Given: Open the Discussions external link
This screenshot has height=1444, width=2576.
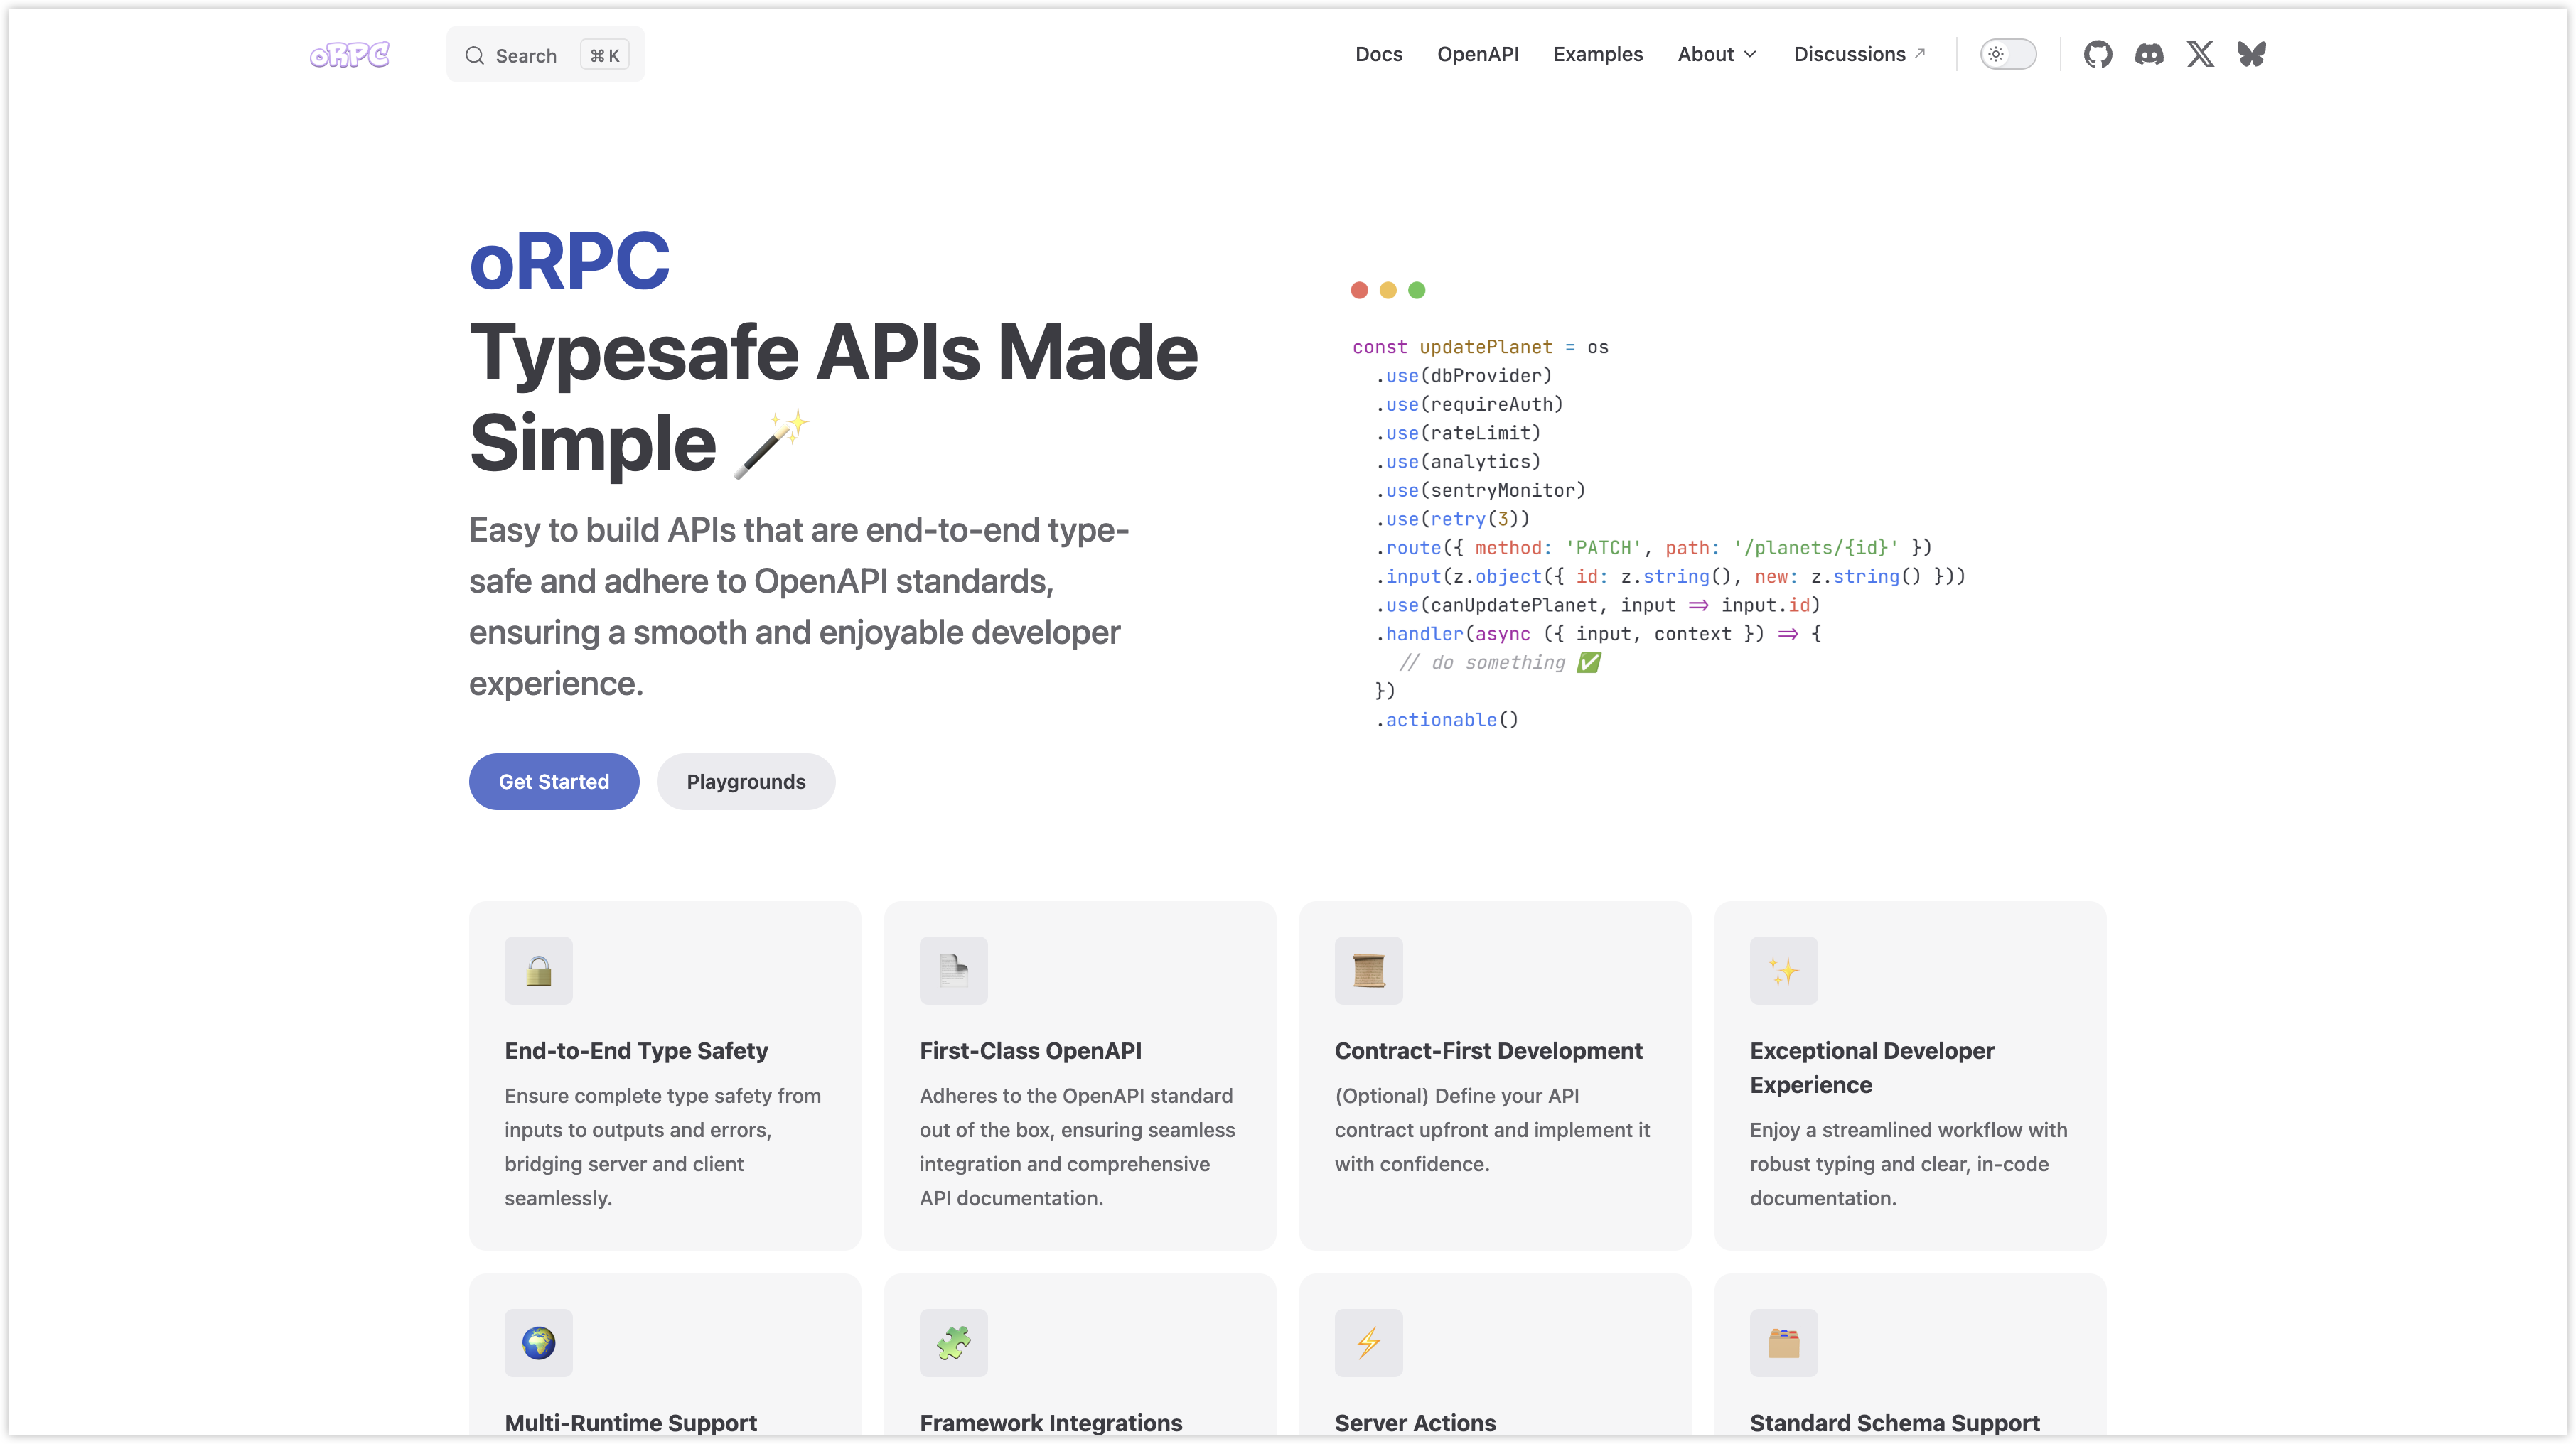Looking at the screenshot, I should click(x=1859, y=54).
